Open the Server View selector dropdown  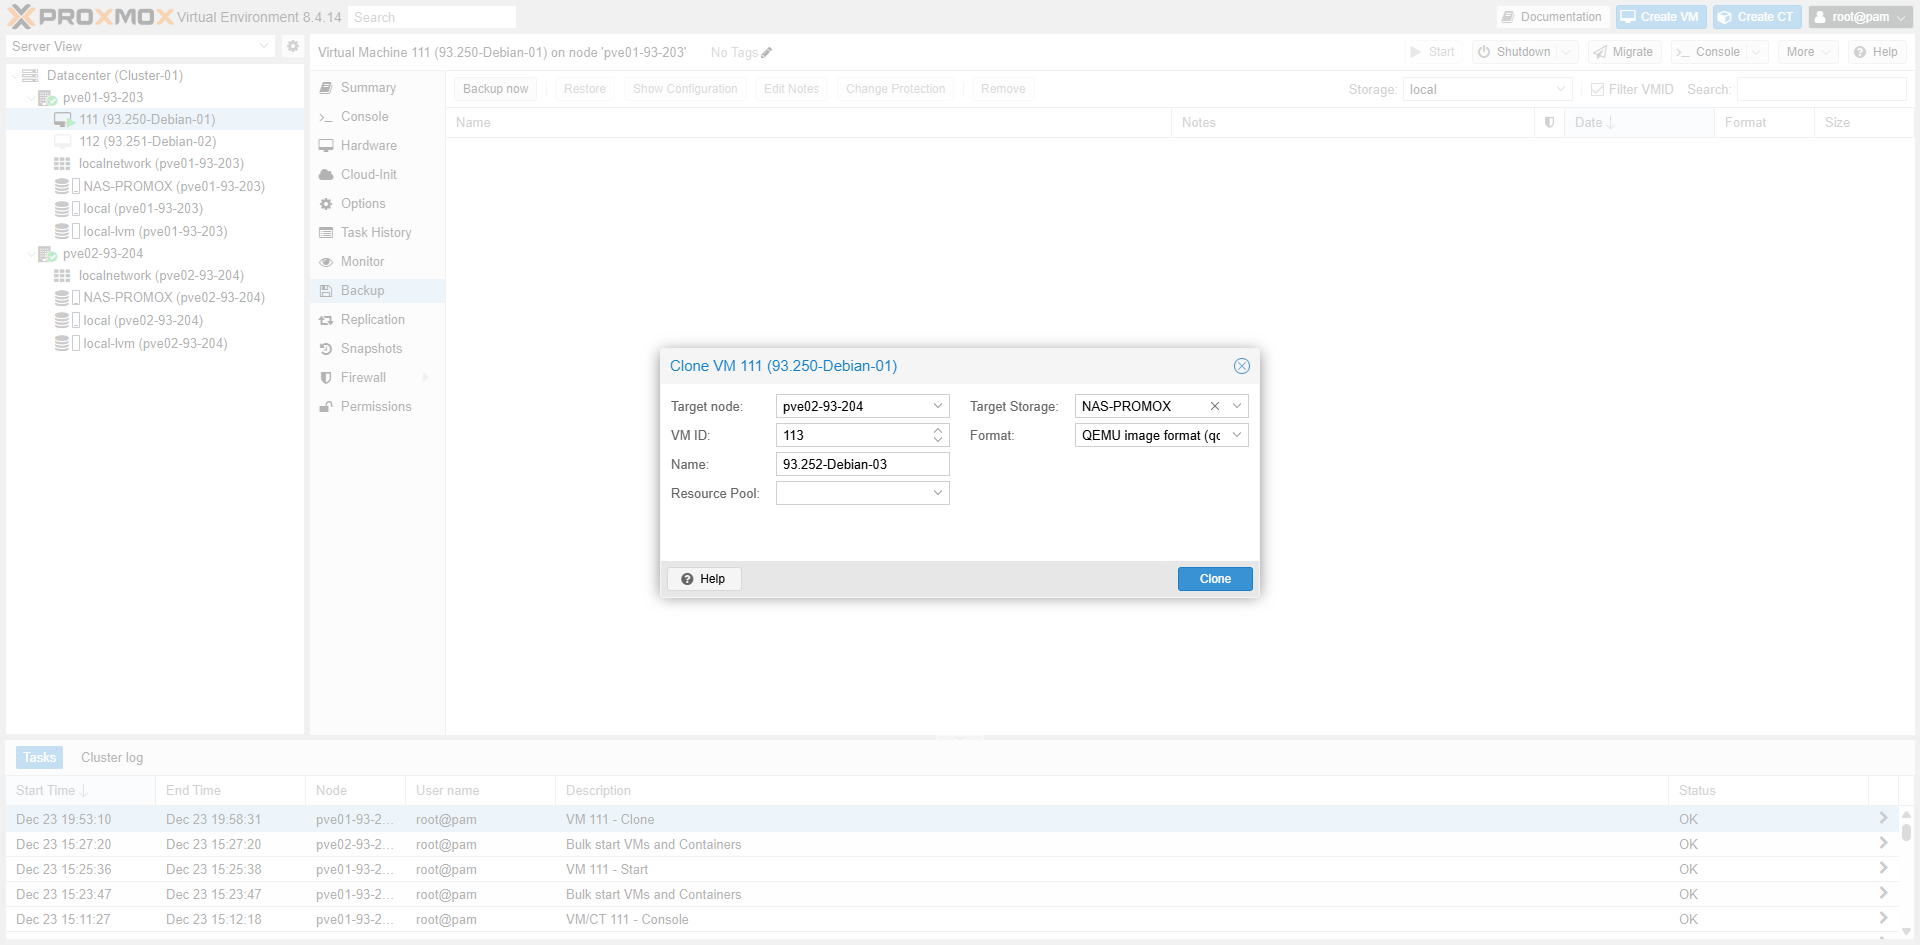click(264, 46)
